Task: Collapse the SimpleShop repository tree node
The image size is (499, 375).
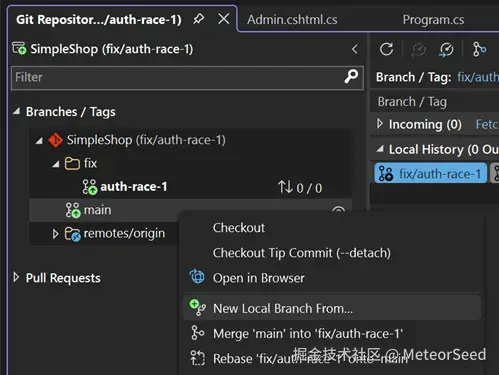Action: click(39, 140)
